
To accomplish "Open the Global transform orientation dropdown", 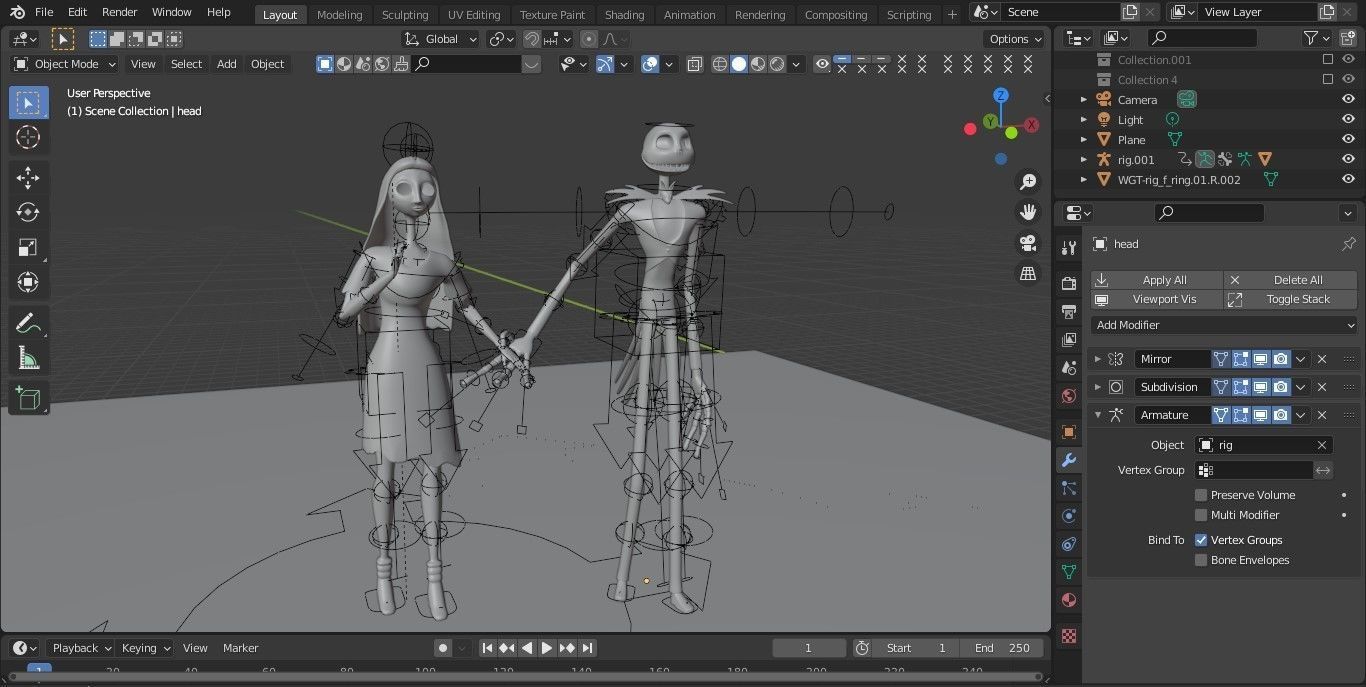I will coord(441,39).
